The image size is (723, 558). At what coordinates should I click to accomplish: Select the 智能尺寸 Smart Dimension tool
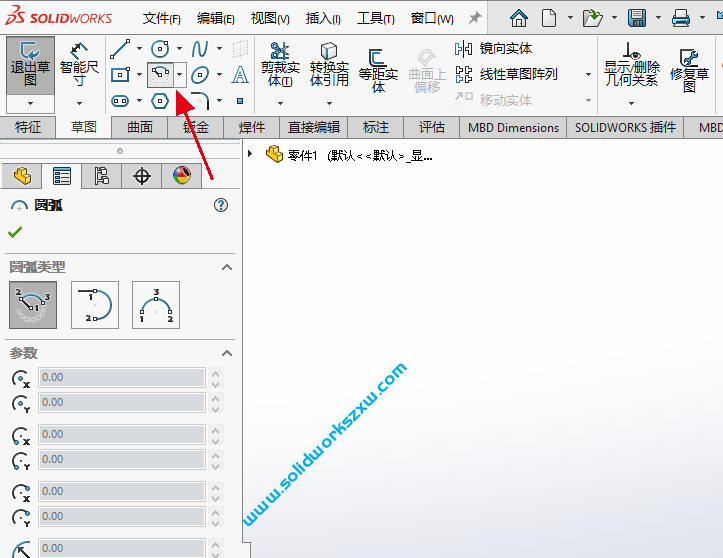click(79, 65)
